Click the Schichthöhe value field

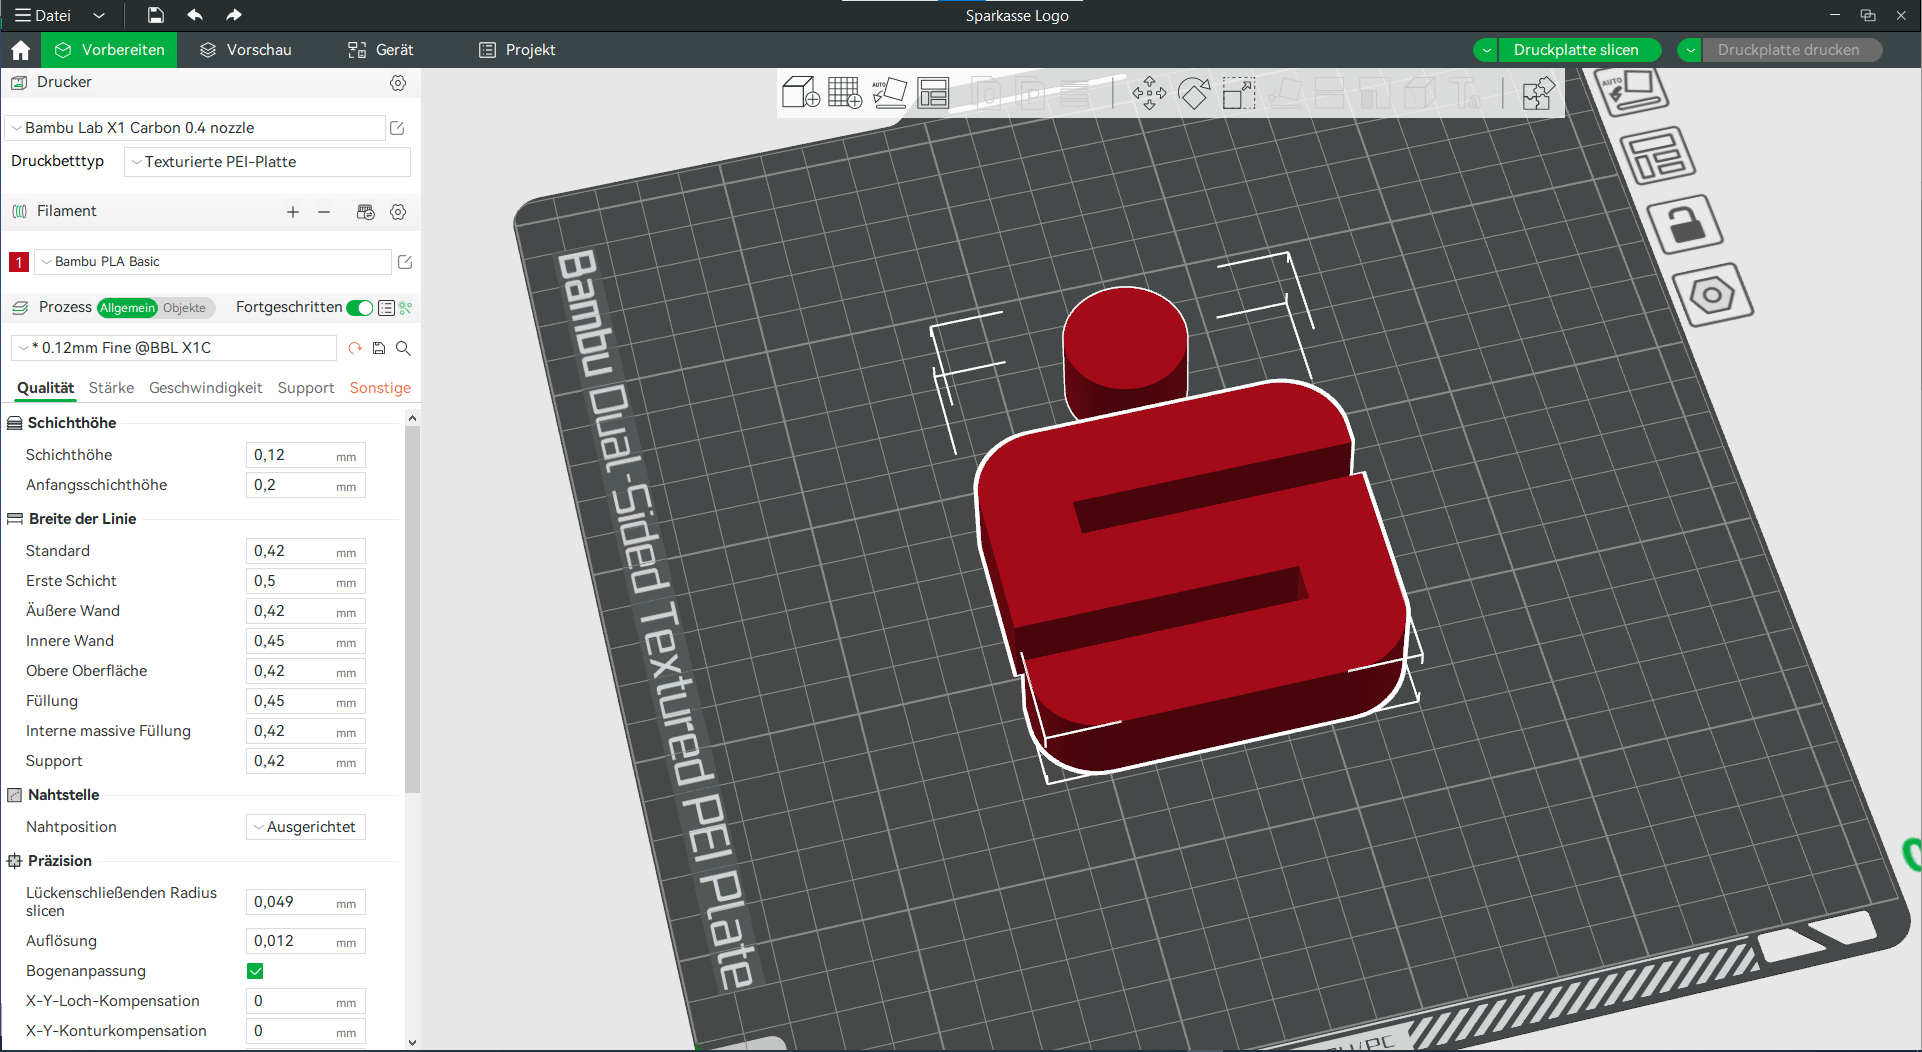(305, 455)
